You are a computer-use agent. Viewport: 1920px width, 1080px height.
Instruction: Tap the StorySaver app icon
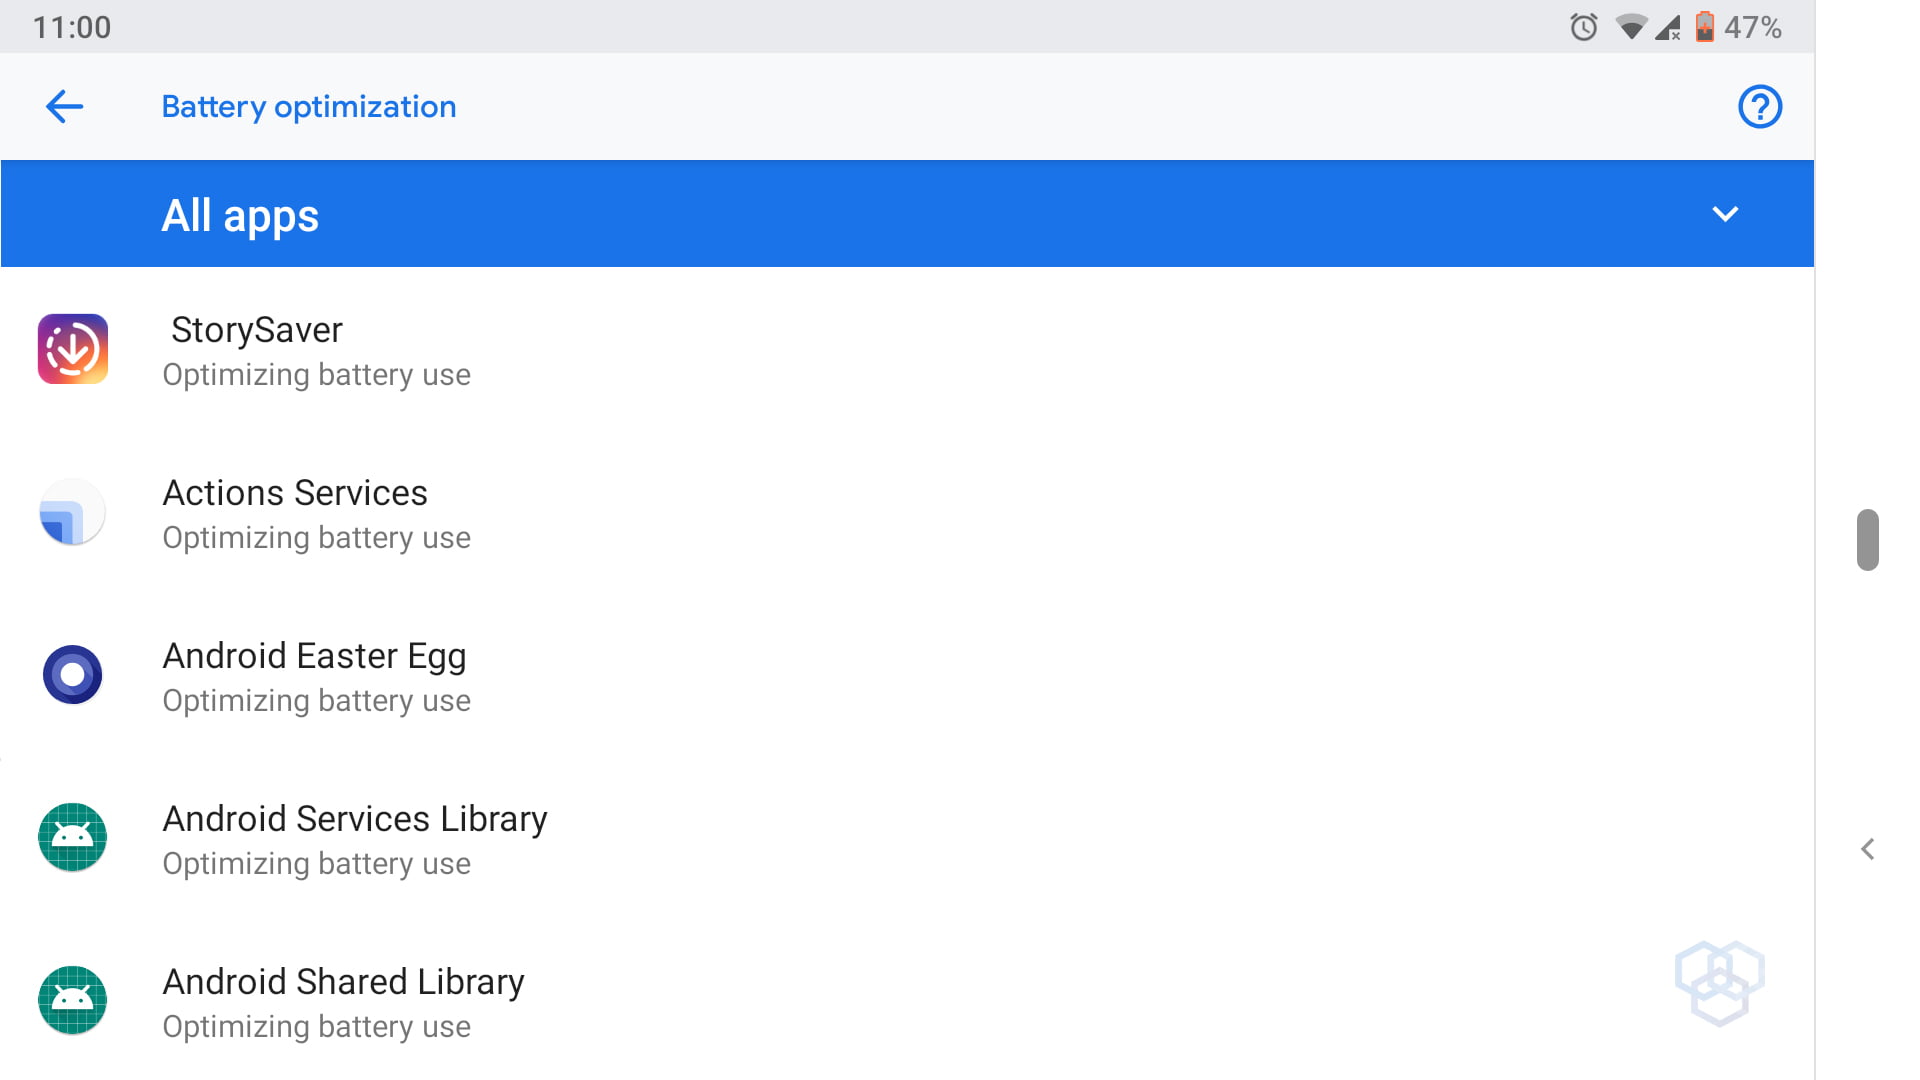[x=73, y=350]
